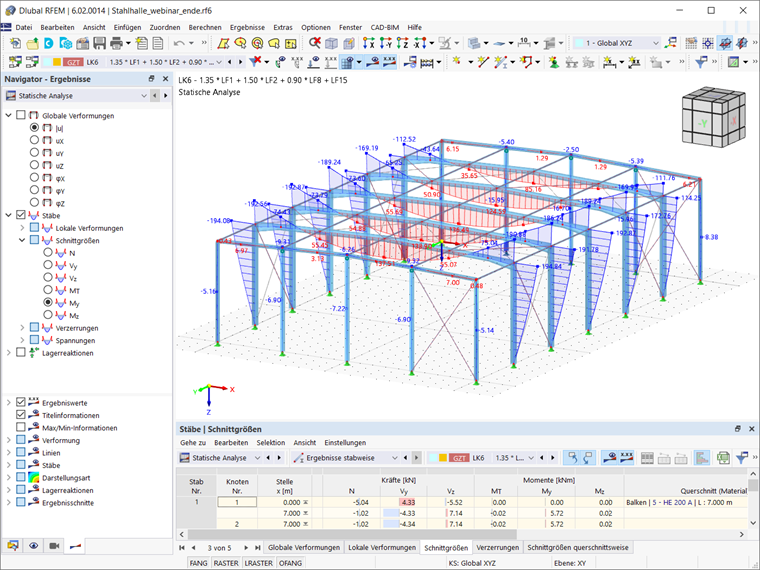
Task: Click the print icon in top toolbar
Action: (118, 44)
